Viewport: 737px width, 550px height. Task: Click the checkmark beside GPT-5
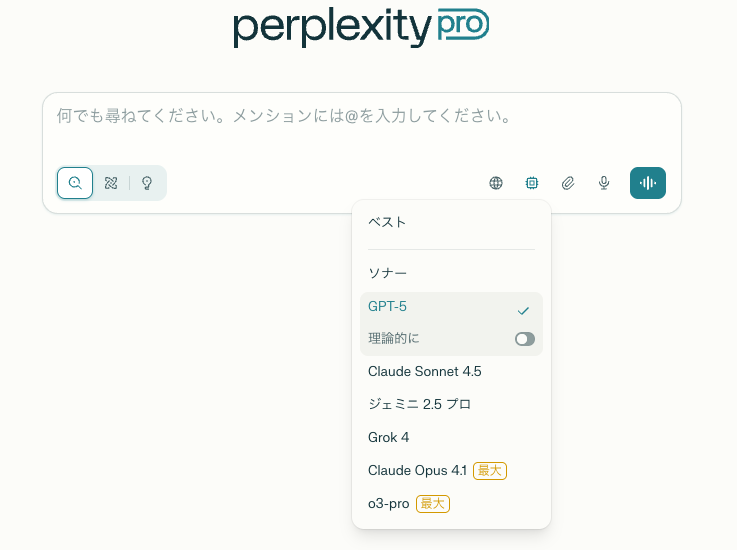[524, 310]
